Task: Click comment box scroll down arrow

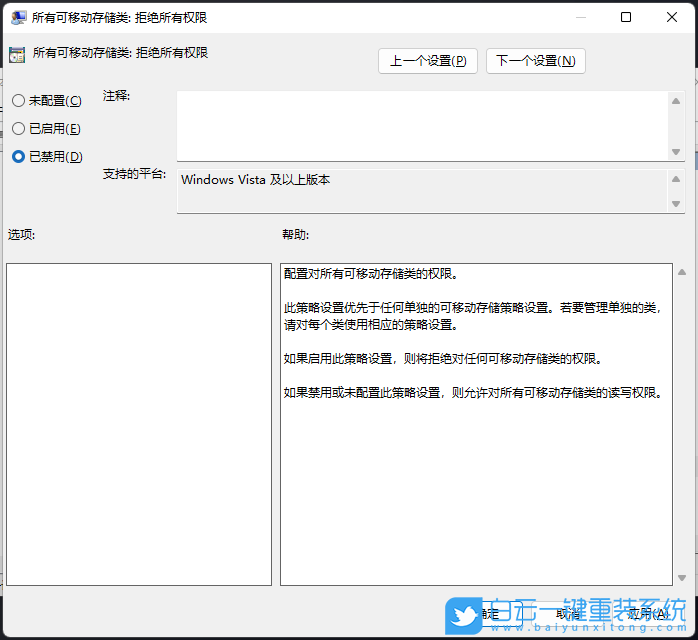Action: (676, 152)
